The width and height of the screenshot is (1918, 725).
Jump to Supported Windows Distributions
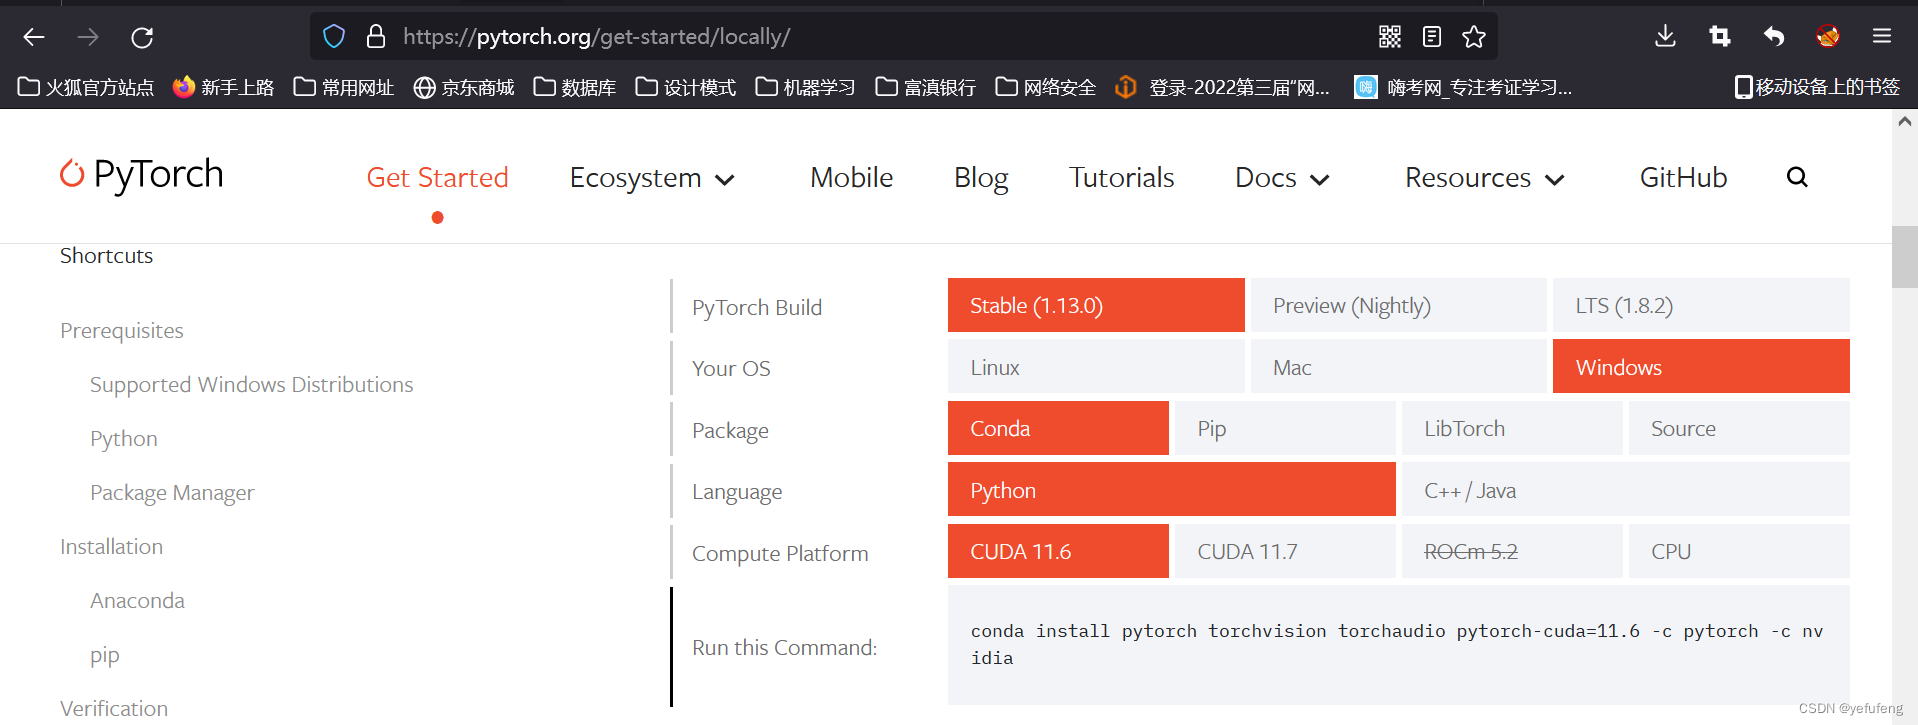[x=251, y=385]
